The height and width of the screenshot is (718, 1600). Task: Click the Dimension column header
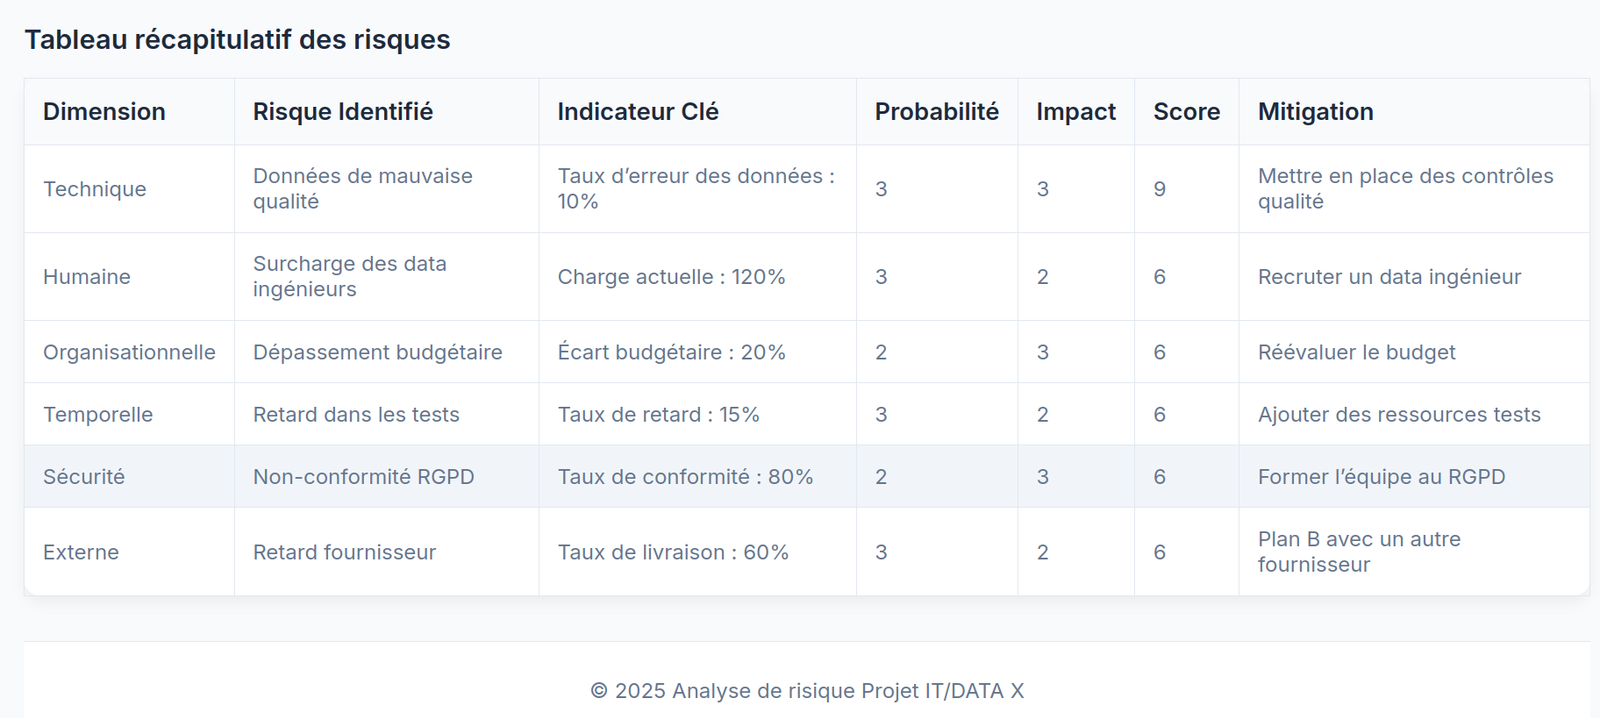pos(104,112)
